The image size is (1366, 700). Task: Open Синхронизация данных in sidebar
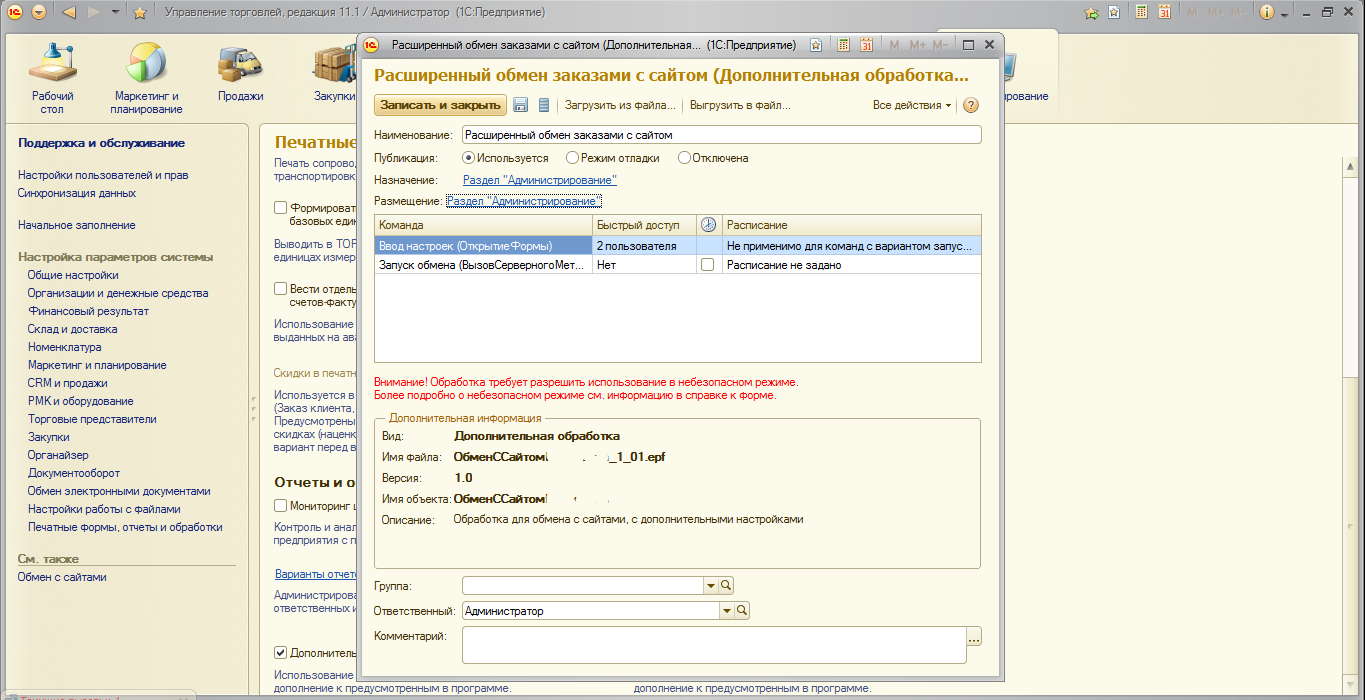click(77, 193)
